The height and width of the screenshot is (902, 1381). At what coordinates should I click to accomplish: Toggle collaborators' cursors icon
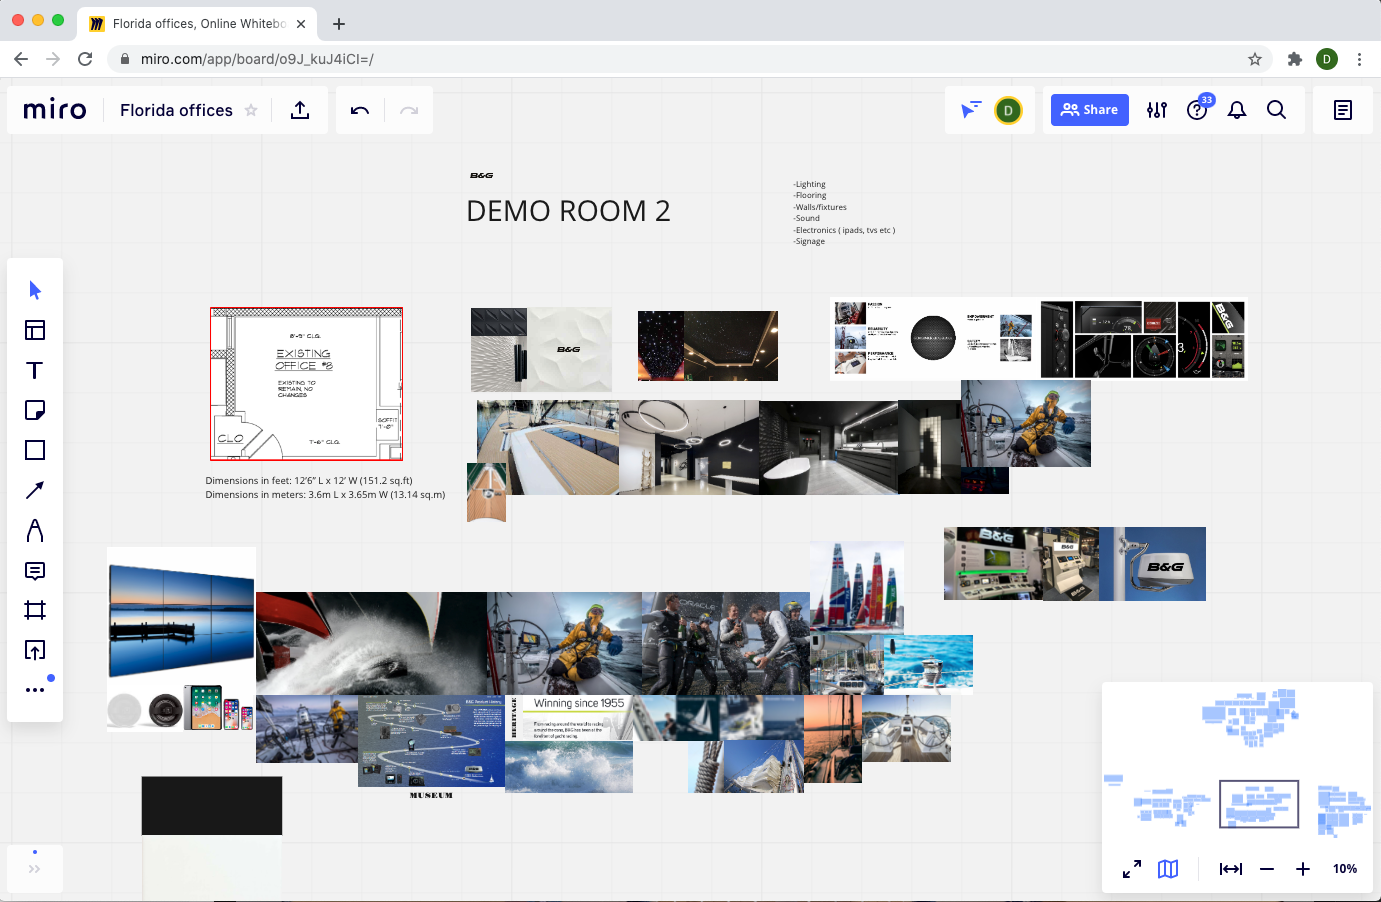click(x=970, y=110)
